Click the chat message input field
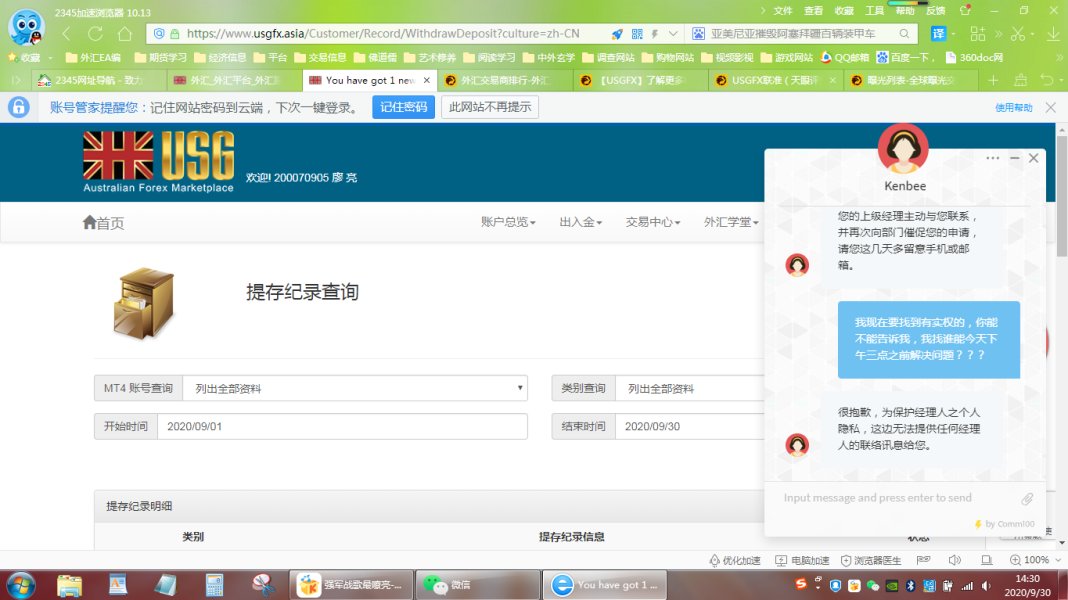1068x600 pixels. tap(895, 498)
